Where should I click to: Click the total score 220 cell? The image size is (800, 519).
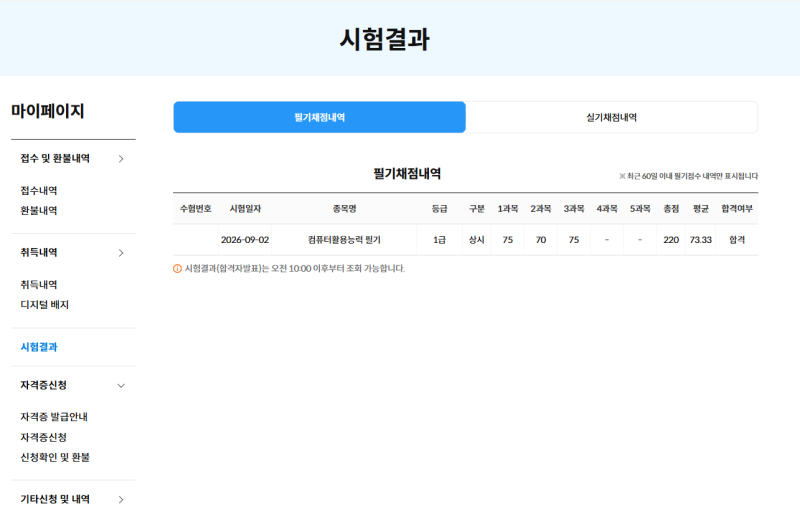pos(671,240)
